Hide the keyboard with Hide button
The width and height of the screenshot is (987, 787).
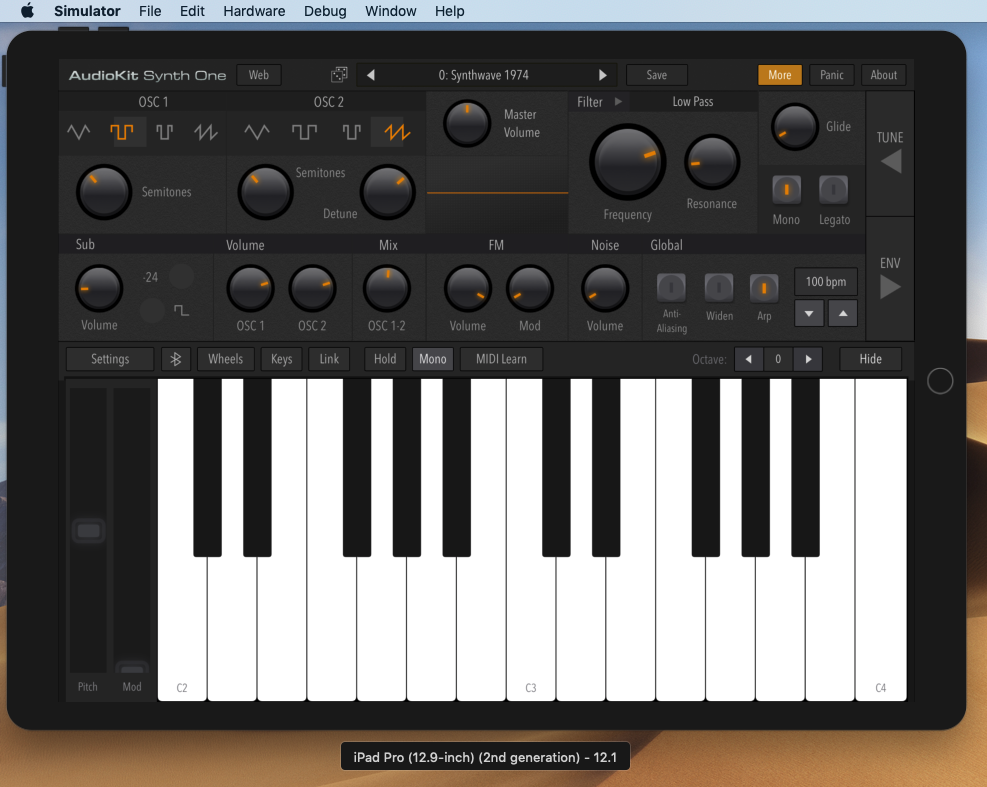[x=870, y=359]
